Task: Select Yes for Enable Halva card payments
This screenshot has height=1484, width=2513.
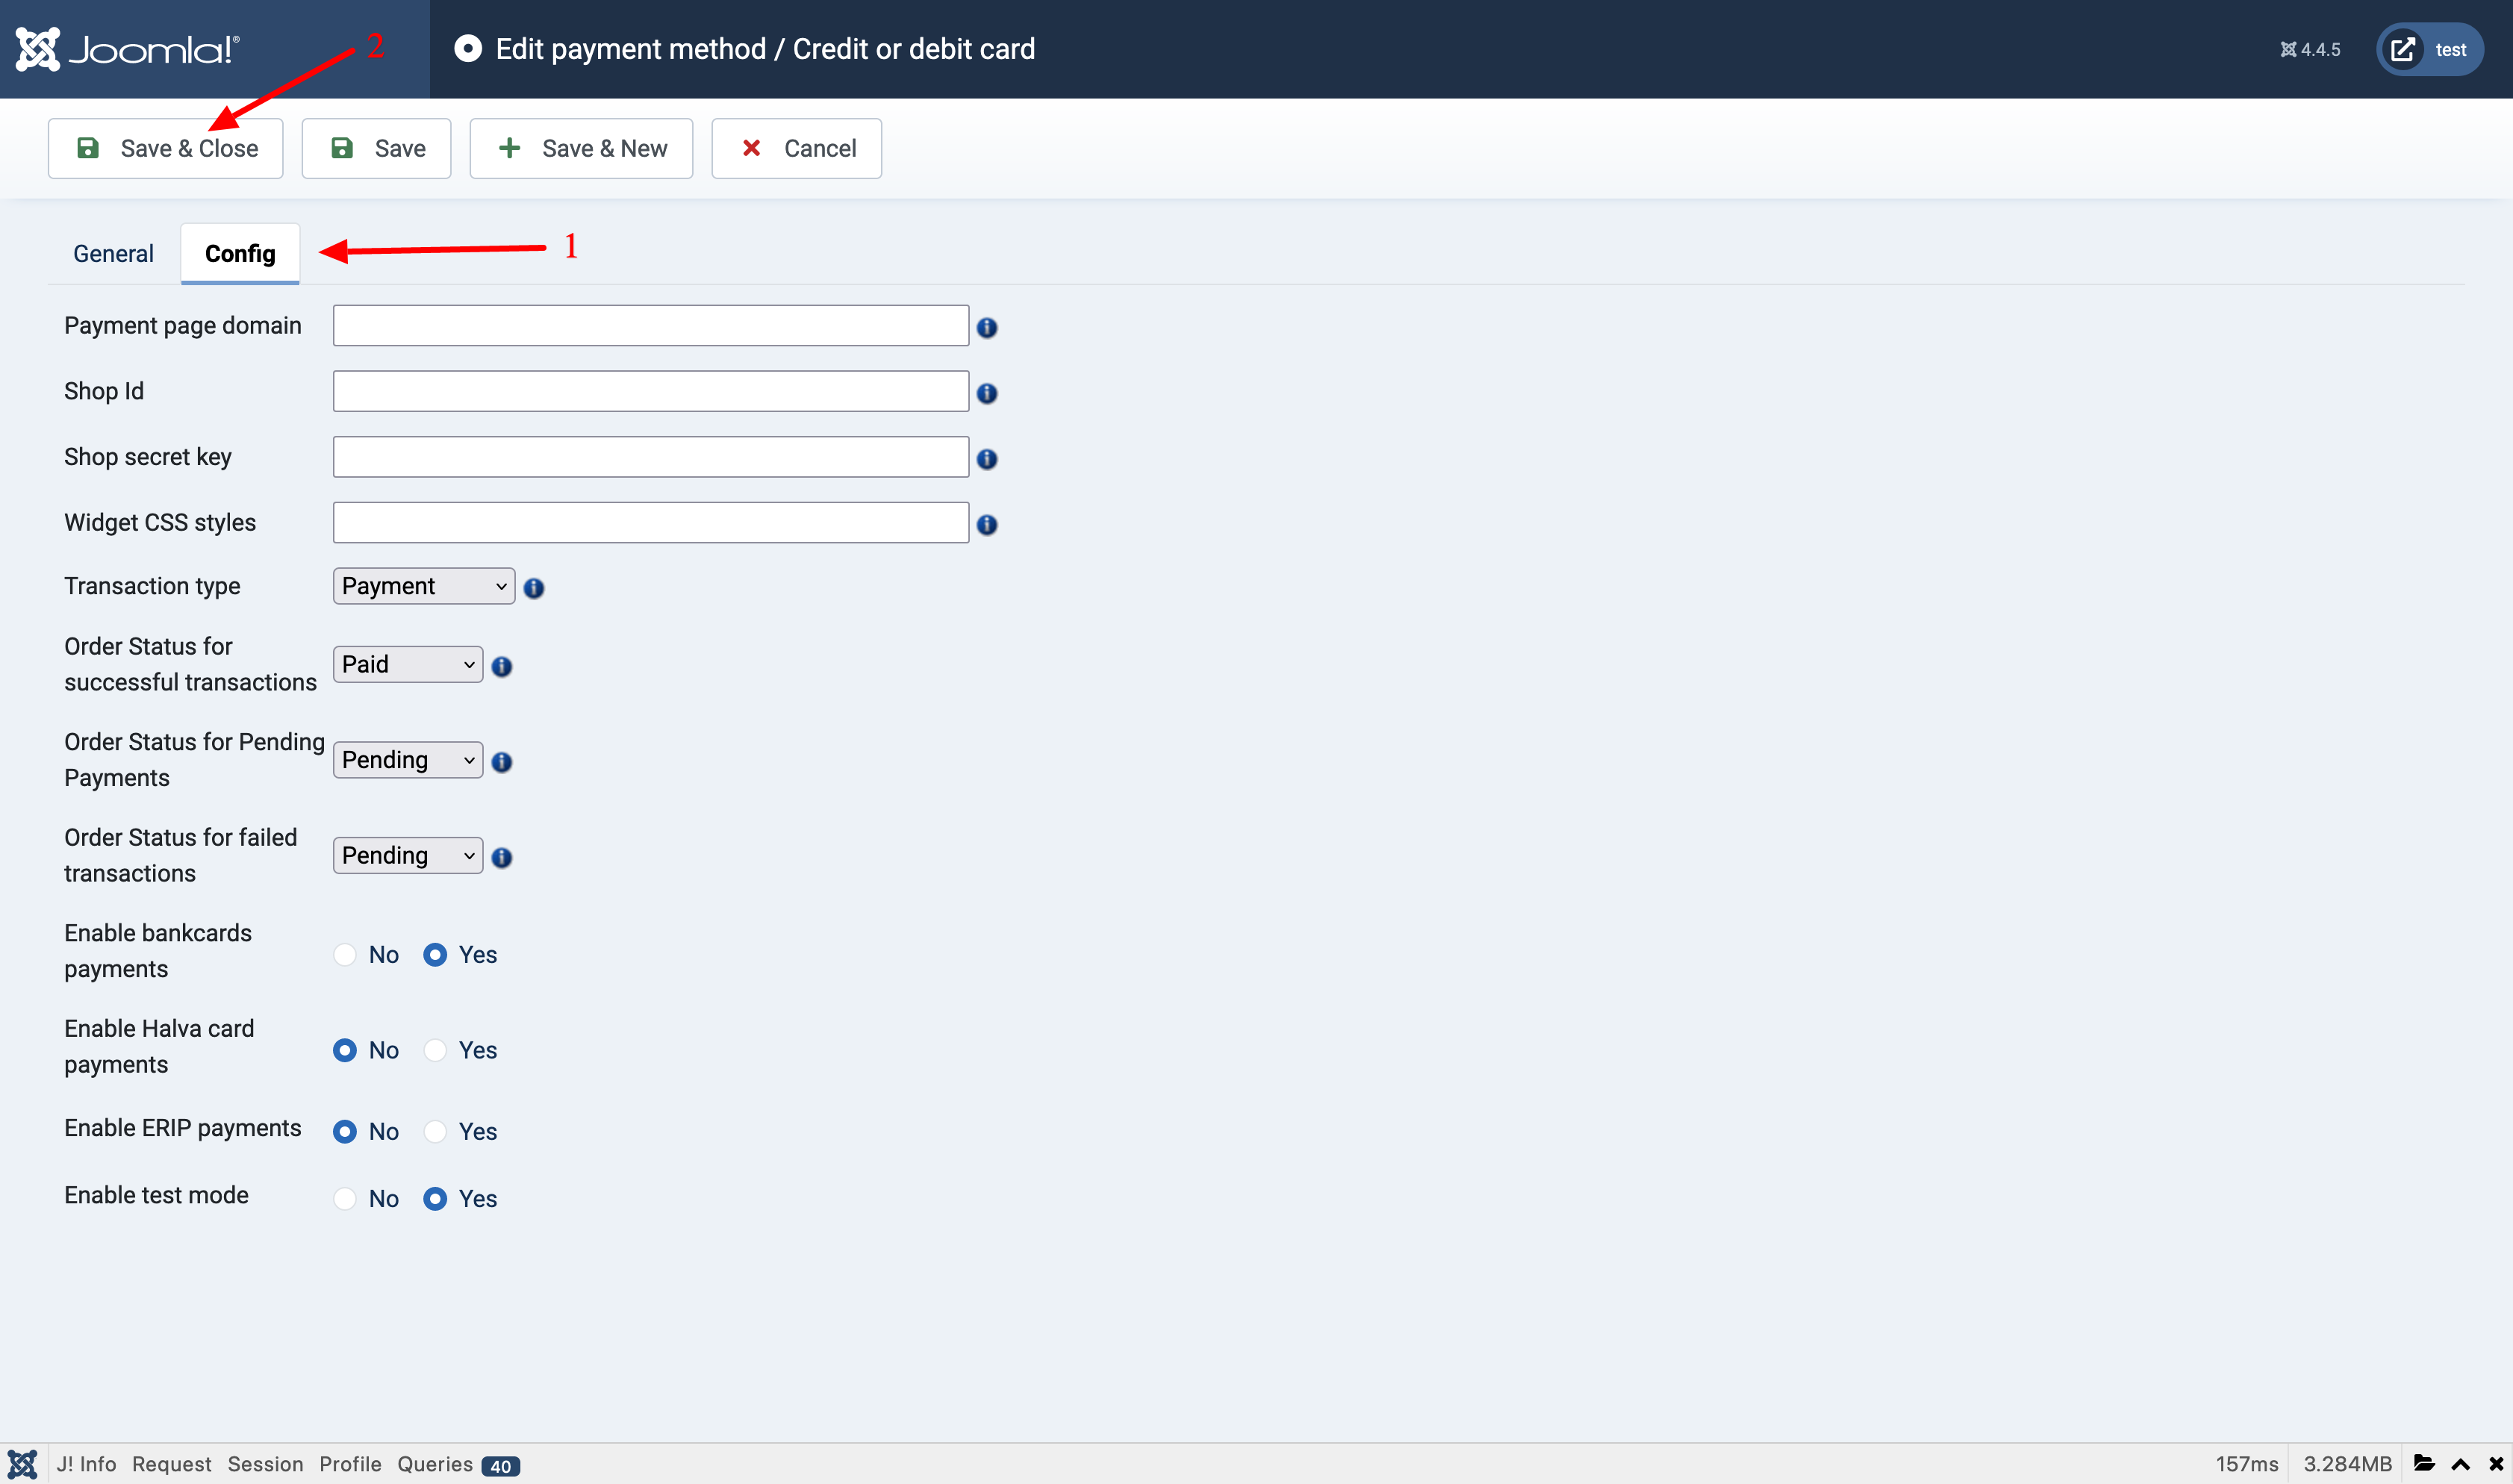Action: [x=435, y=1050]
